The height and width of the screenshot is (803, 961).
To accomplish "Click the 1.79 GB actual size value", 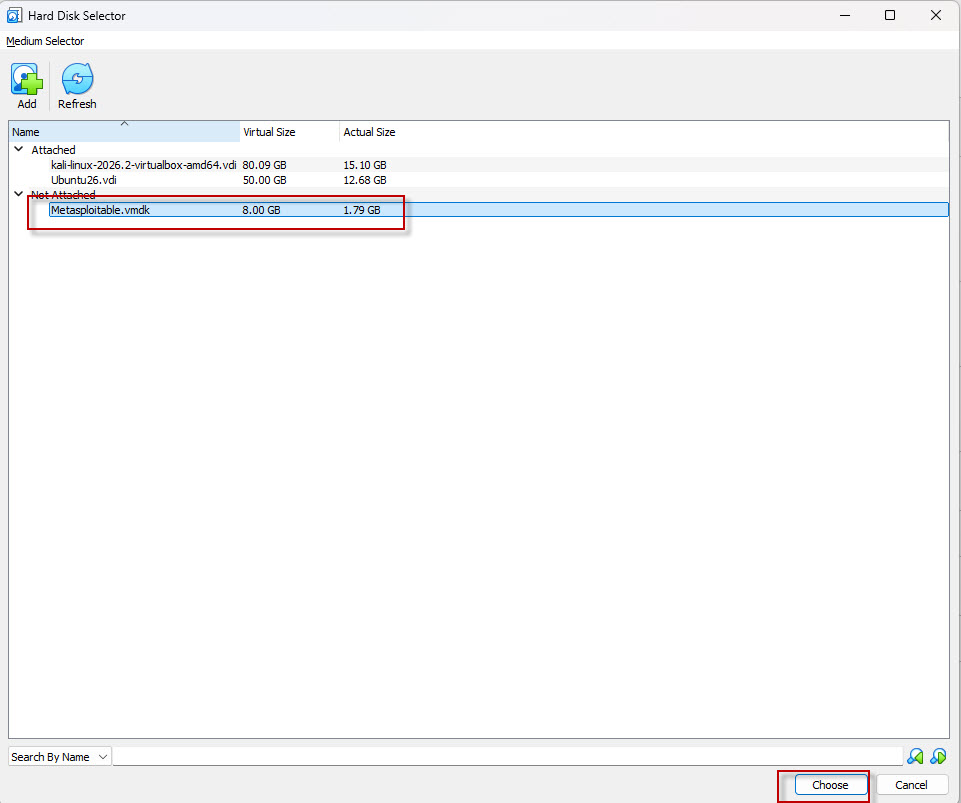I will click(x=362, y=210).
